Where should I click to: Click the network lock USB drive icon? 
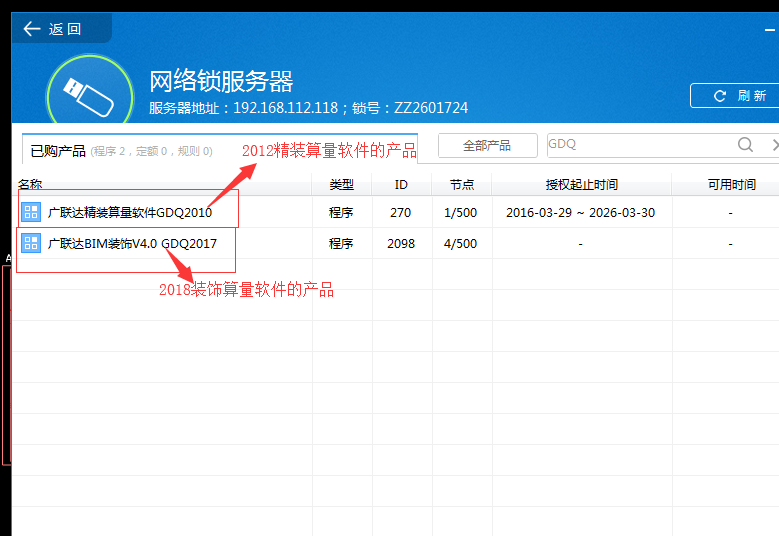click(89, 91)
